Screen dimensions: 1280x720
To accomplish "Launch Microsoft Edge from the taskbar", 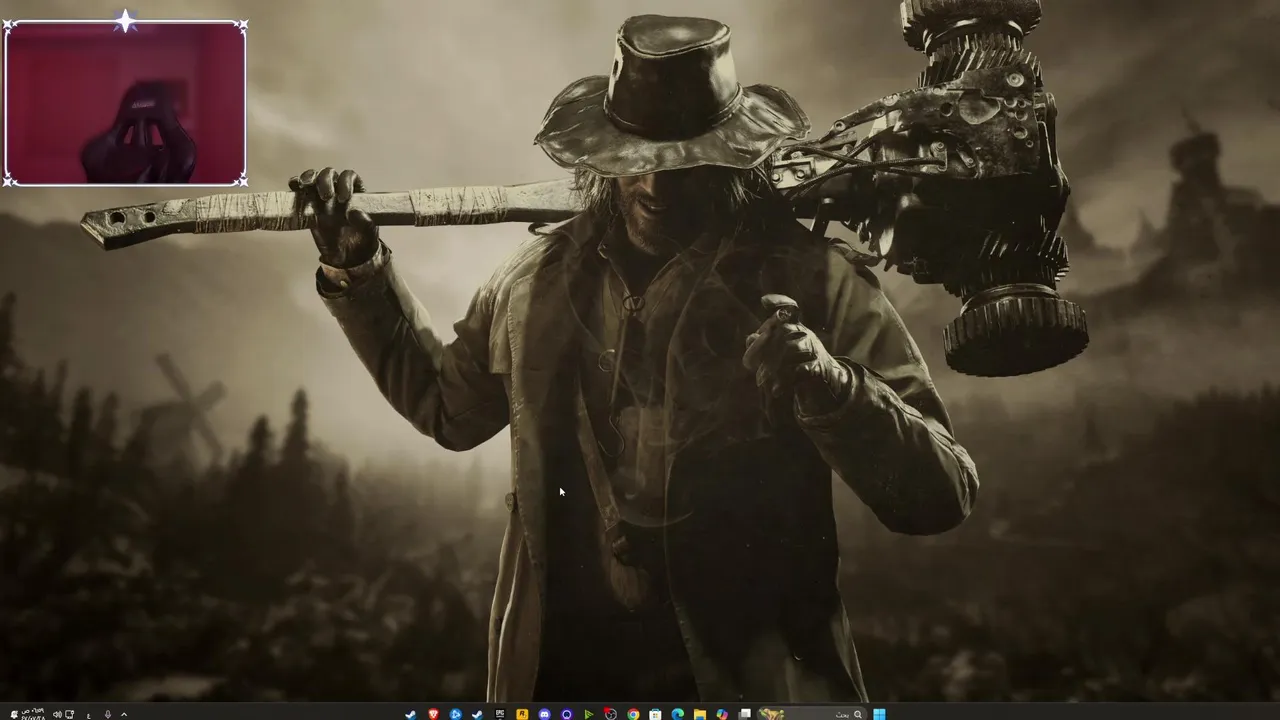I will (x=677, y=714).
